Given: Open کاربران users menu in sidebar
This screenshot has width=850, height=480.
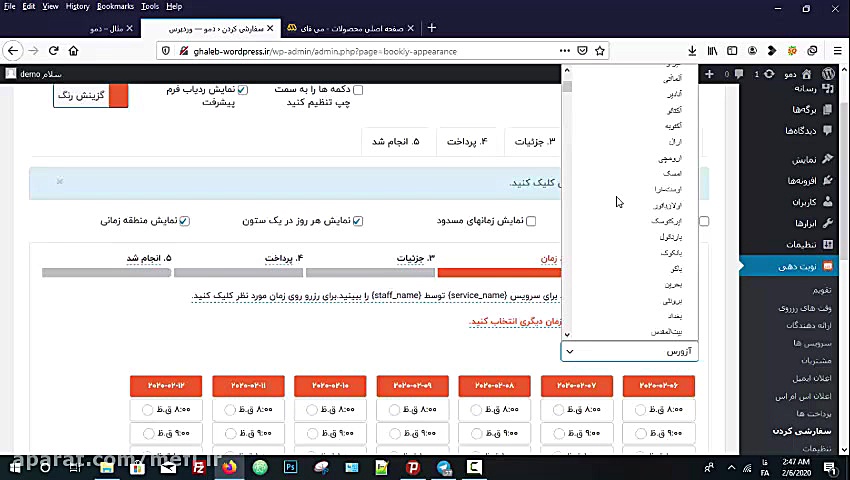Looking at the screenshot, I should tap(812, 202).
